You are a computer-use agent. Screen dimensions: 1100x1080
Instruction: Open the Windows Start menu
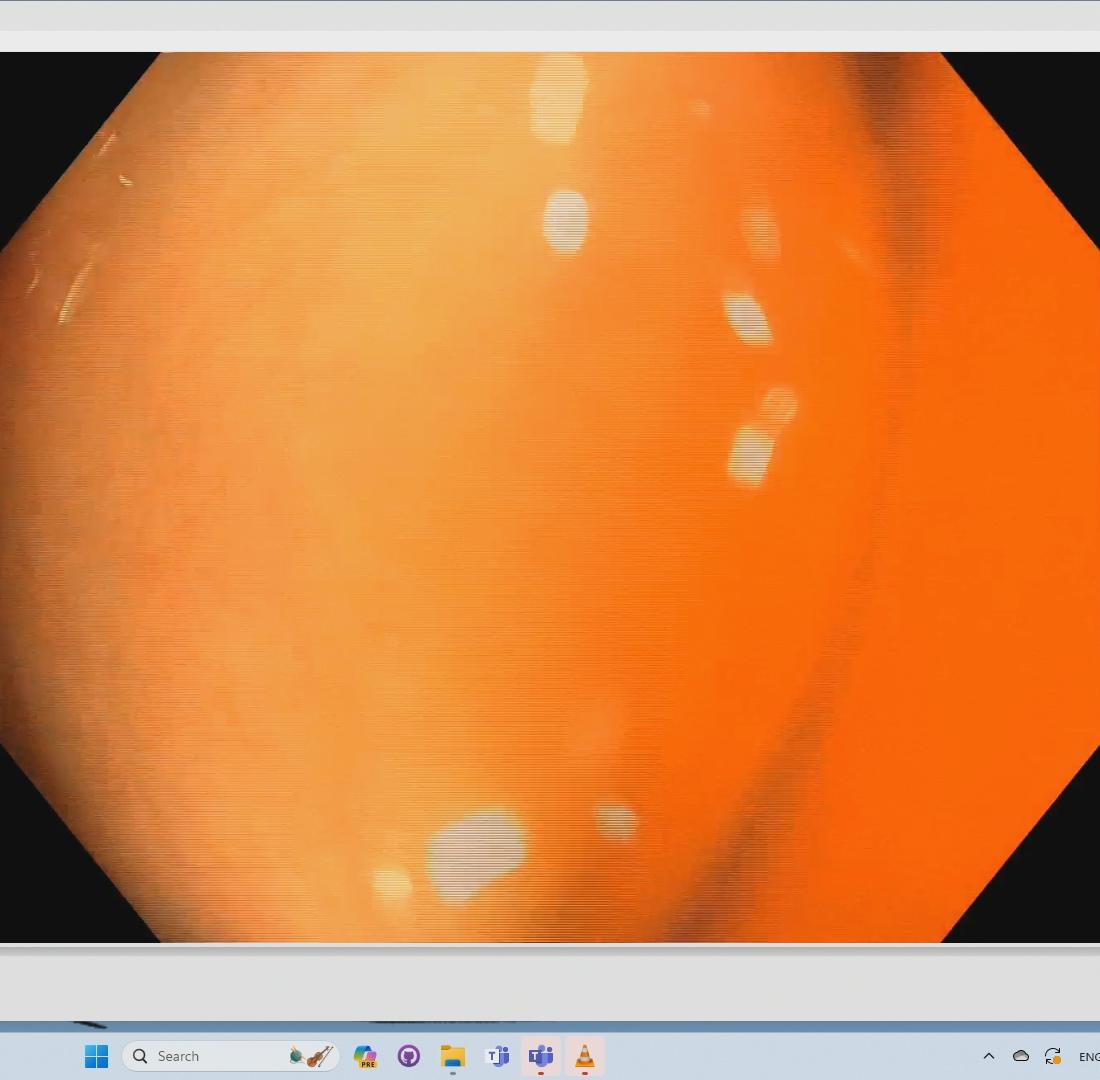pos(96,1055)
